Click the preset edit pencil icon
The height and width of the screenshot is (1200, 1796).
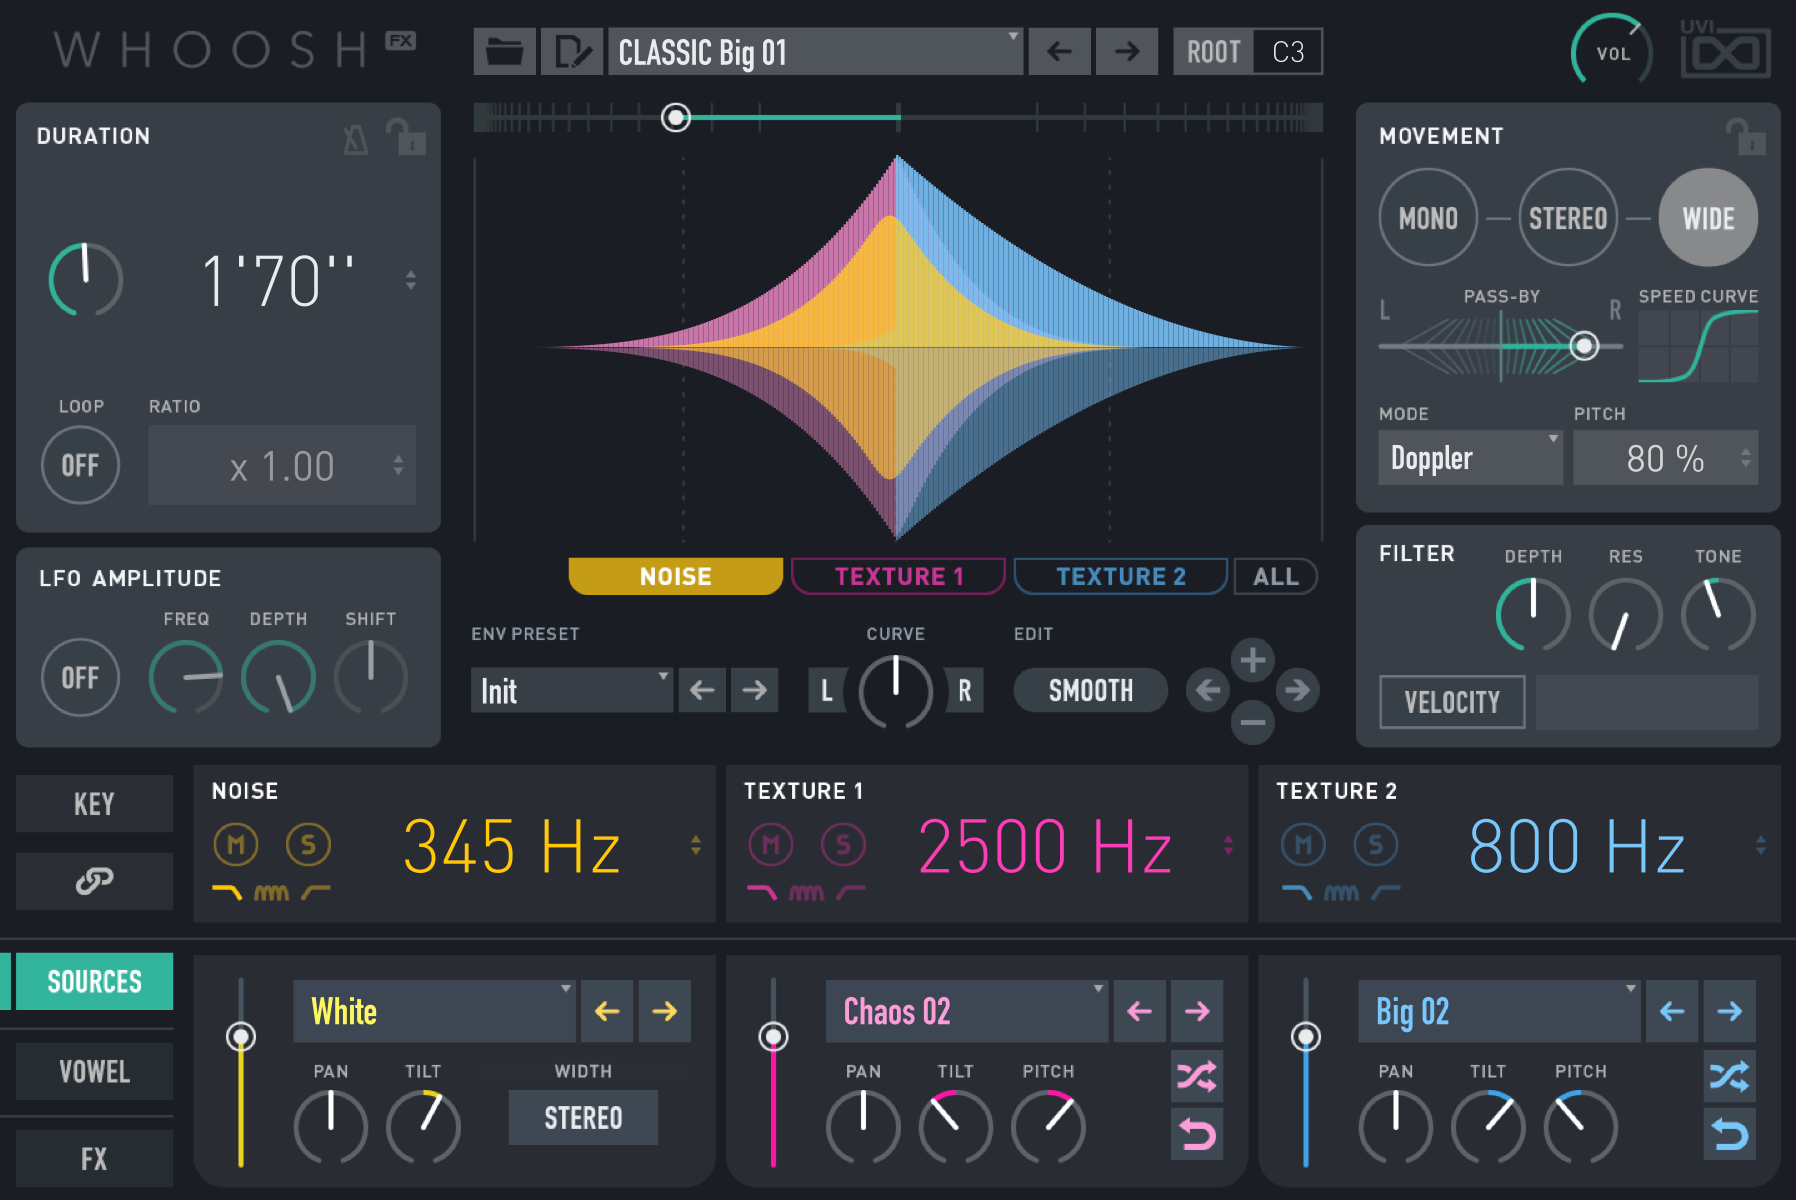coord(572,51)
